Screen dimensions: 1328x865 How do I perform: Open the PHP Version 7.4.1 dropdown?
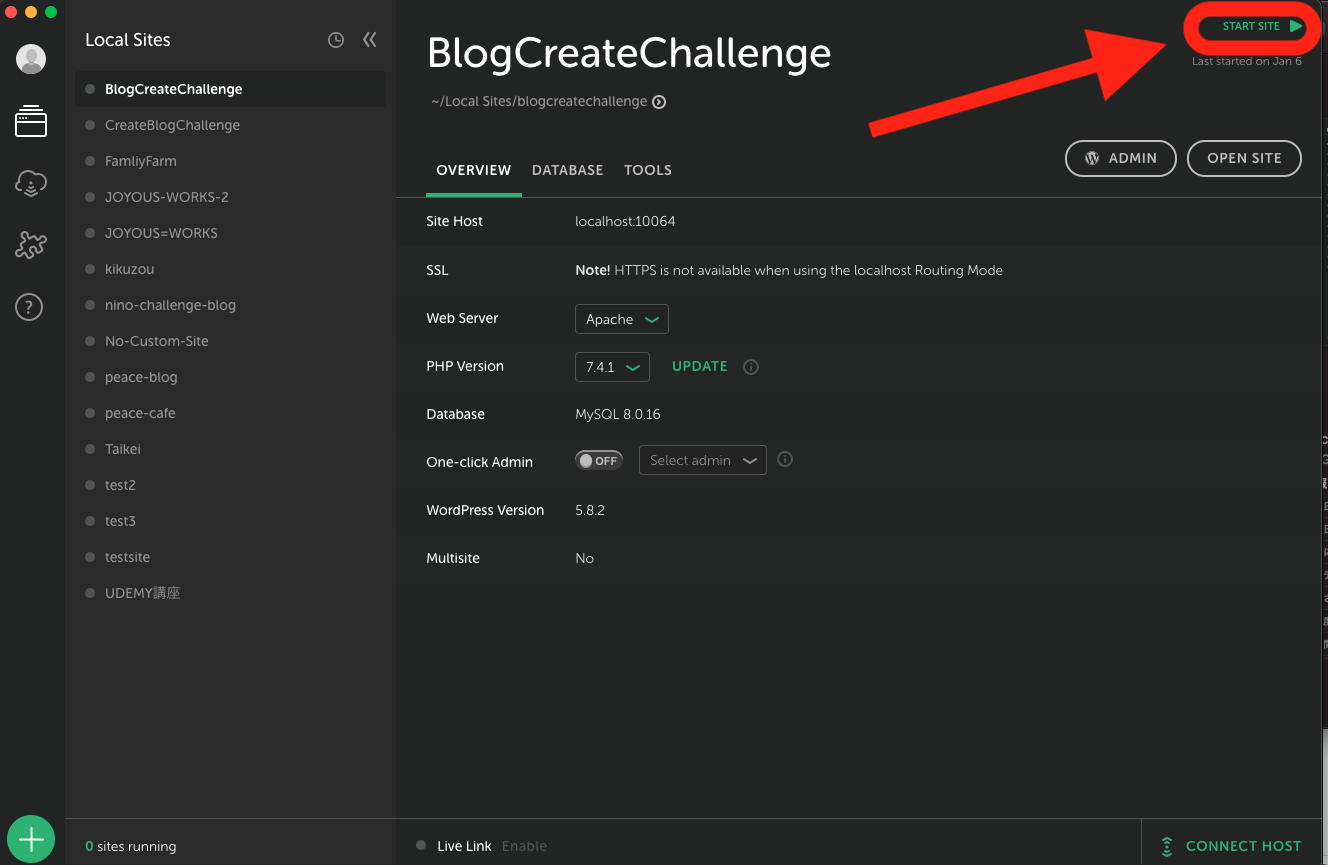pyautogui.click(x=612, y=367)
